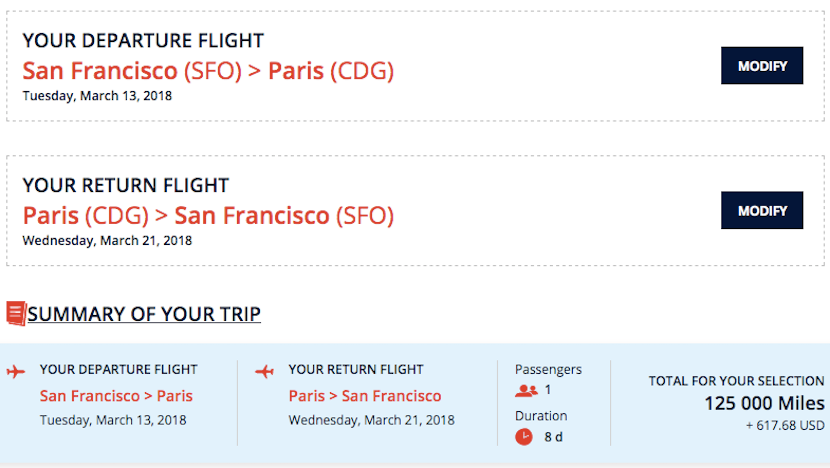The height and width of the screenshot is (468, 830).
Task: Click the departure plane icon in trip summary
Action: [15, 372]
